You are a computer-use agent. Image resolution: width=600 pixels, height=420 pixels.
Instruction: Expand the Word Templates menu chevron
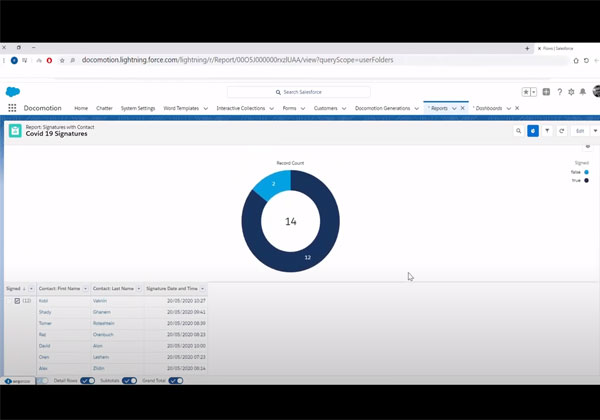pos(205,108)
